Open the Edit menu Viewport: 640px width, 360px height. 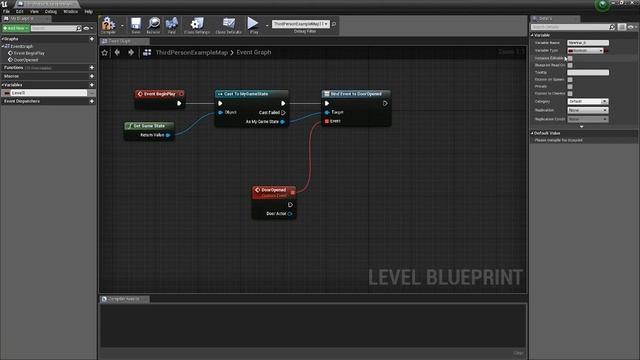(x=20, y=11)
